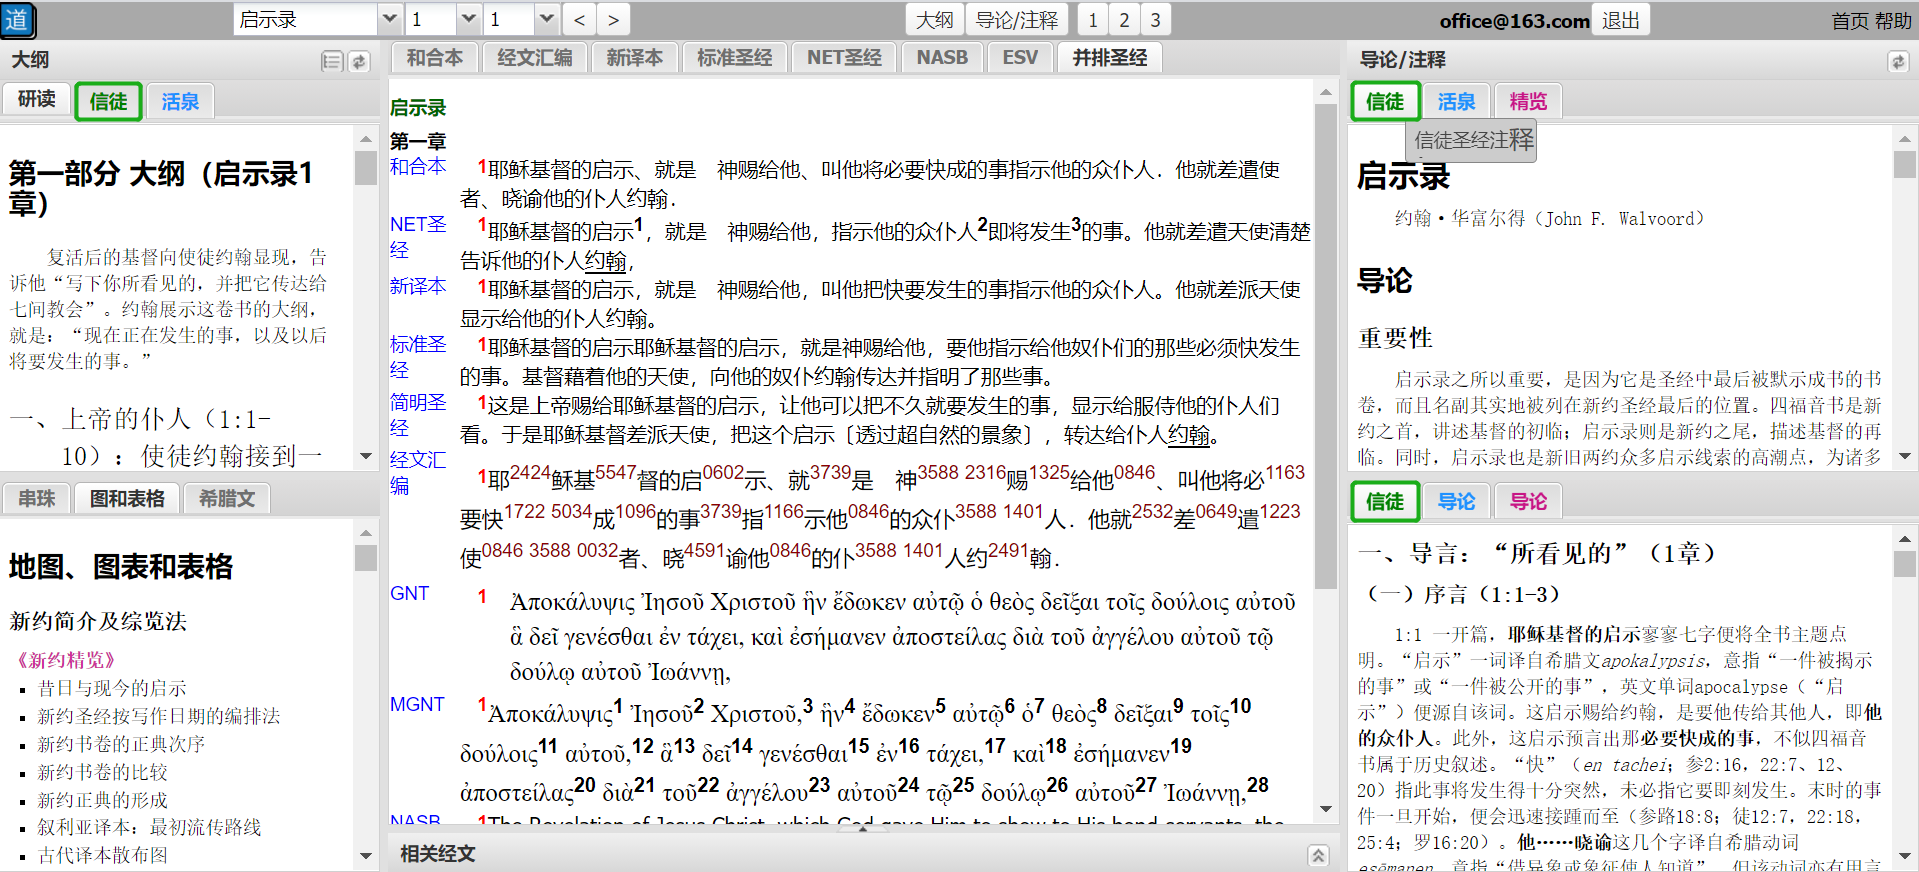Switch to the NET圣经 tab

(x=844, y=58)
